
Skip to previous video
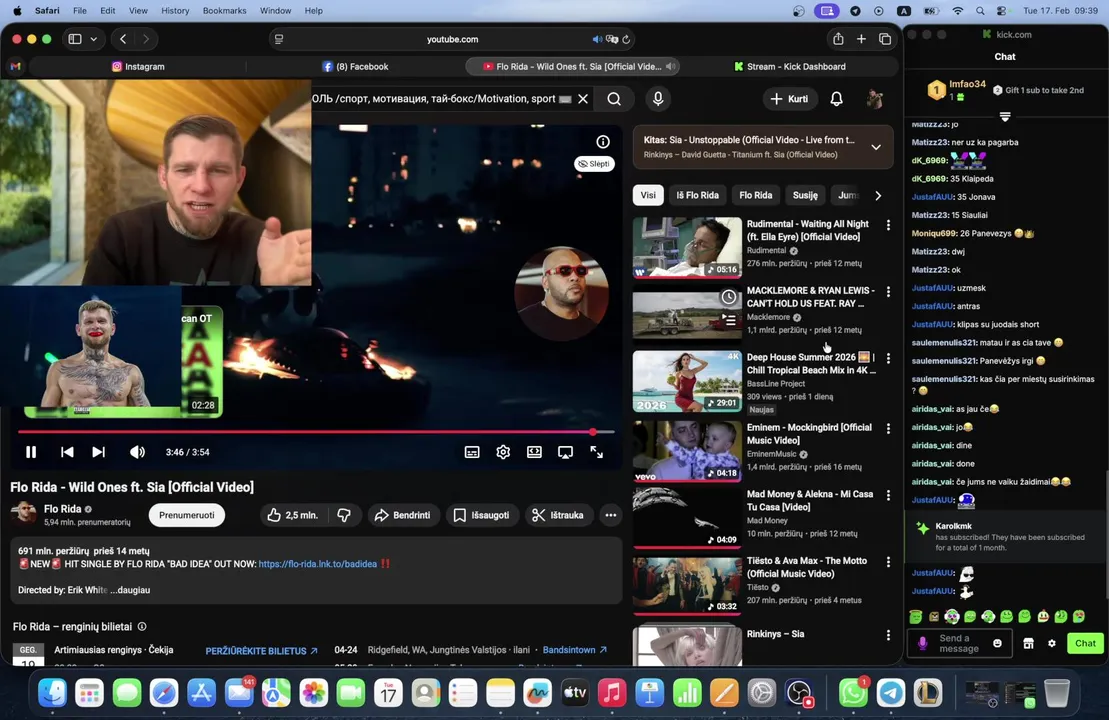pos(67,452)
